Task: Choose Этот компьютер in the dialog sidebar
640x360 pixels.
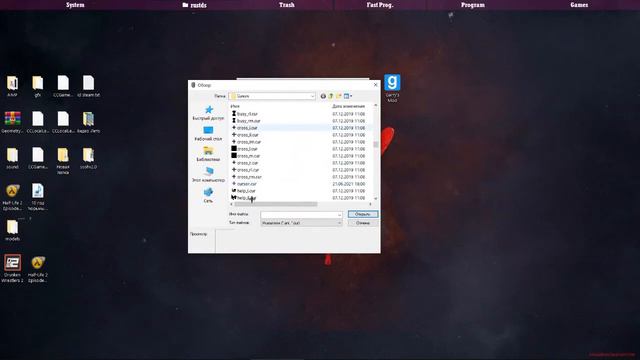Action: click(208, 175)
